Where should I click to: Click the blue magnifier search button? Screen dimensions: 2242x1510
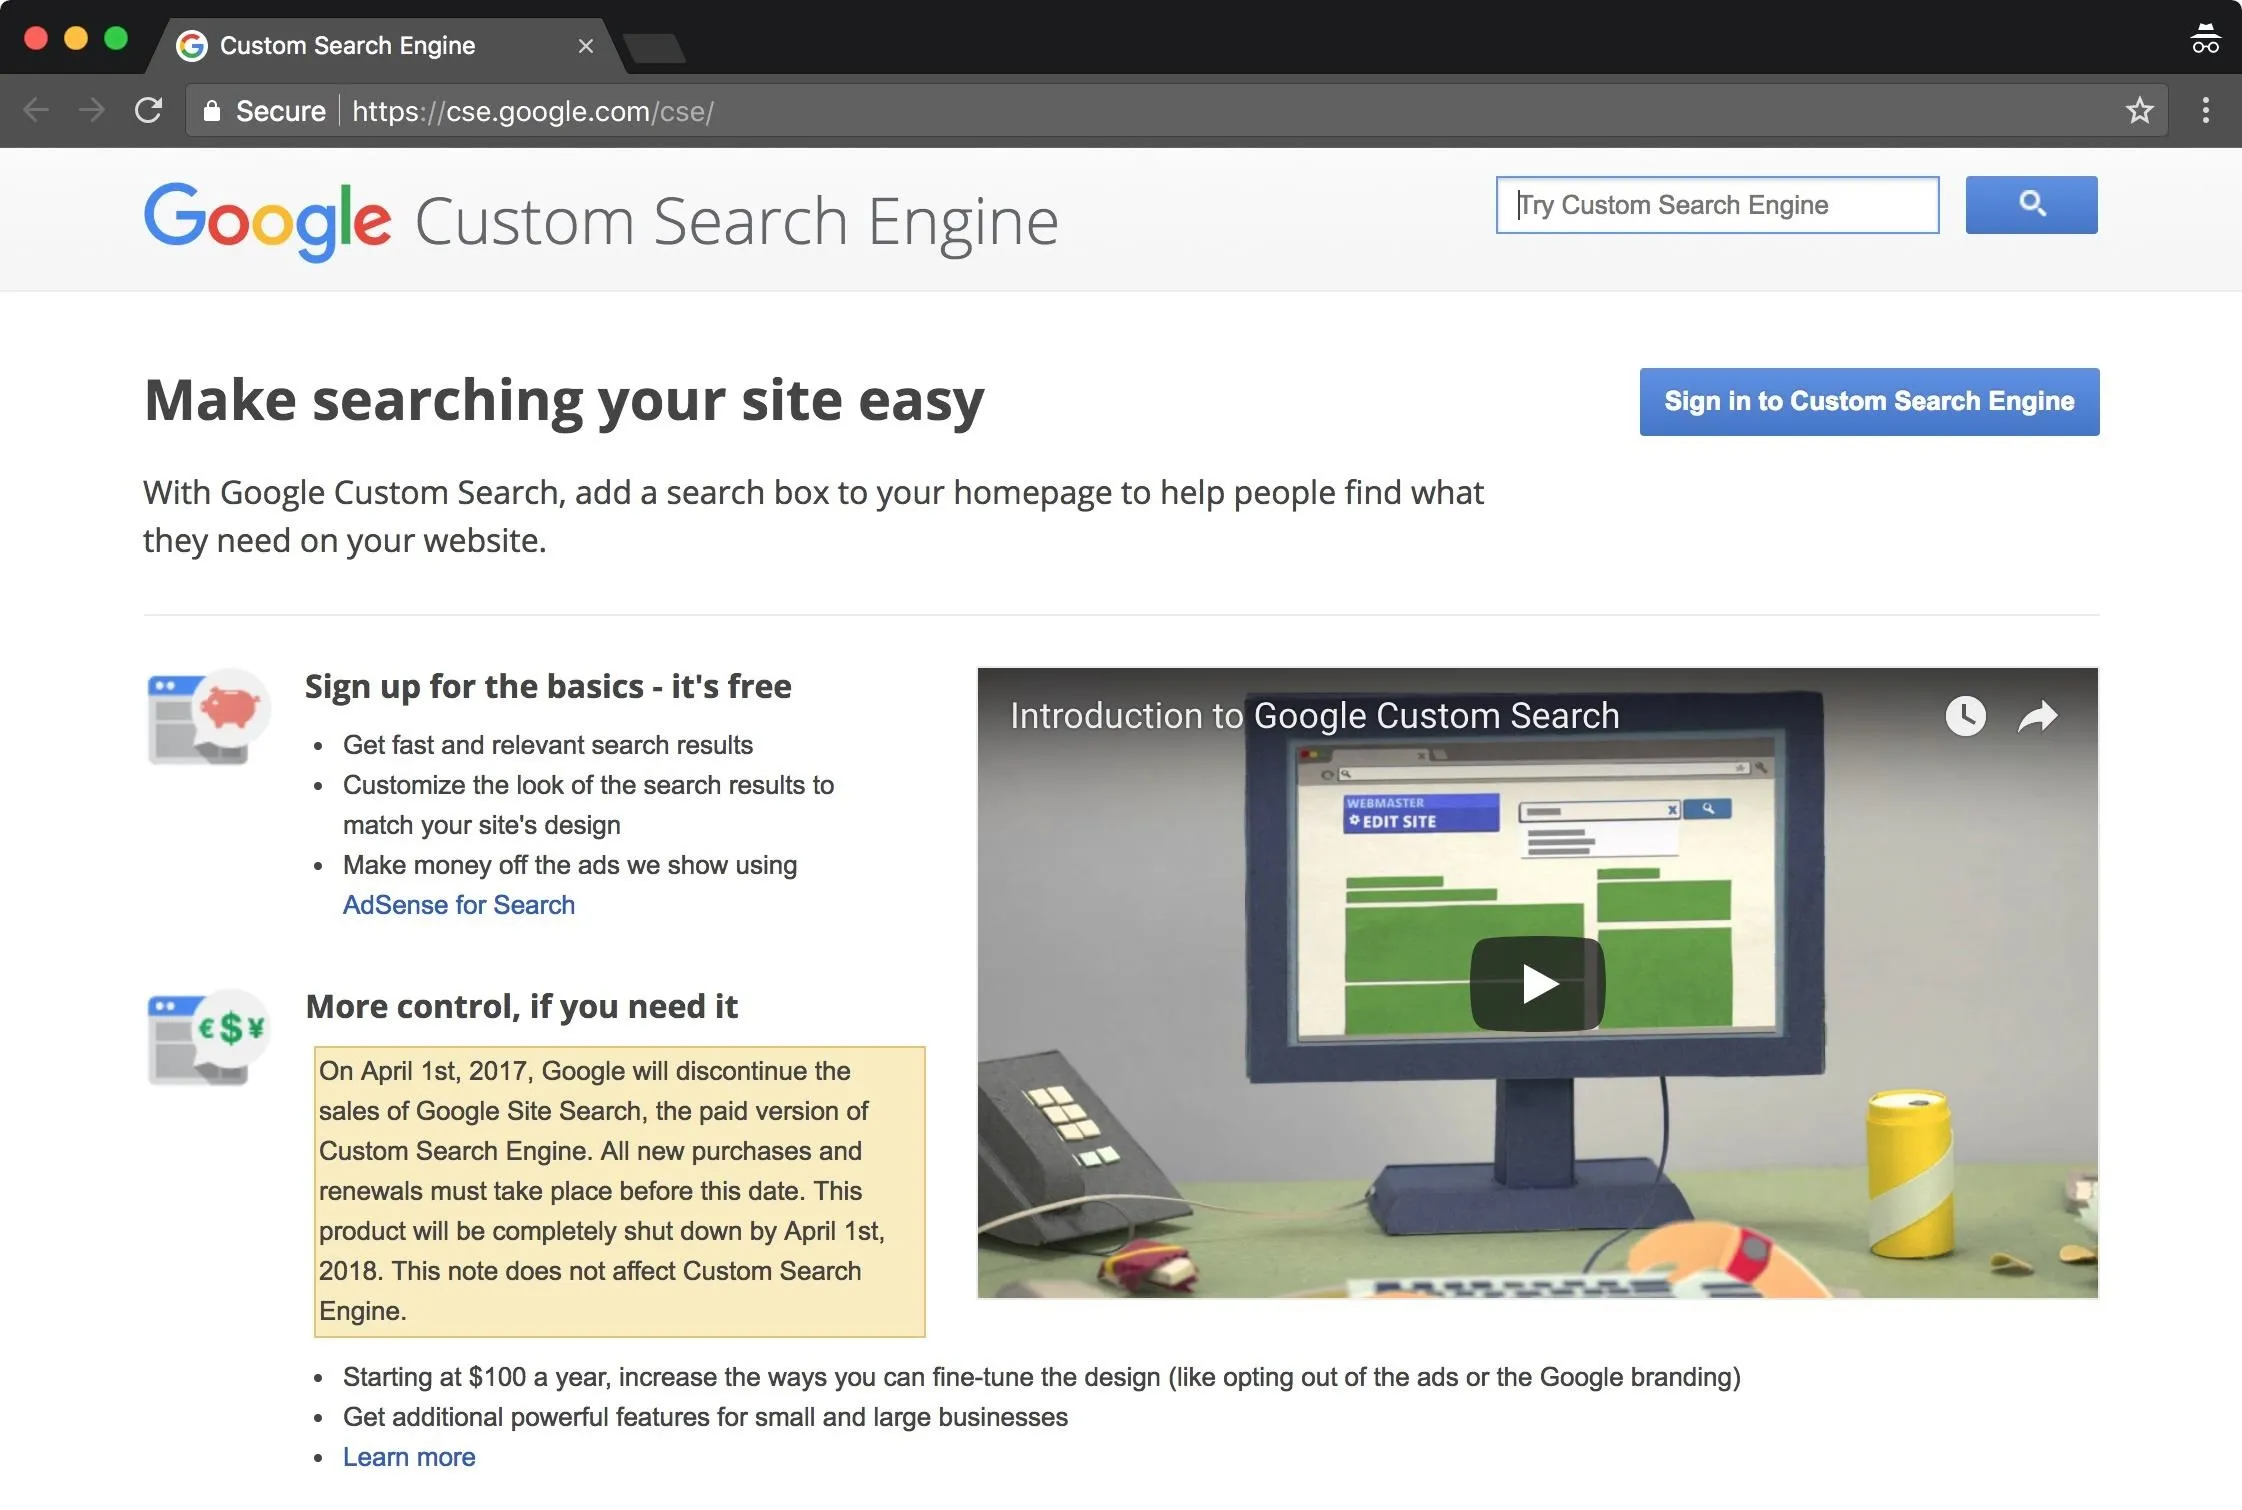pos(2030,205)
